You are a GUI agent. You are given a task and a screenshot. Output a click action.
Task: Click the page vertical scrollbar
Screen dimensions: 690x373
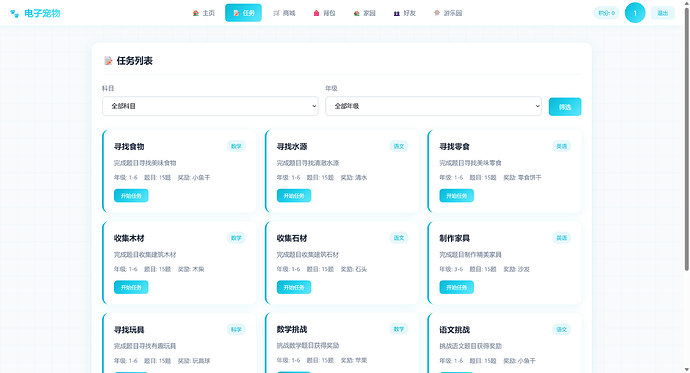tap(686, 139)
